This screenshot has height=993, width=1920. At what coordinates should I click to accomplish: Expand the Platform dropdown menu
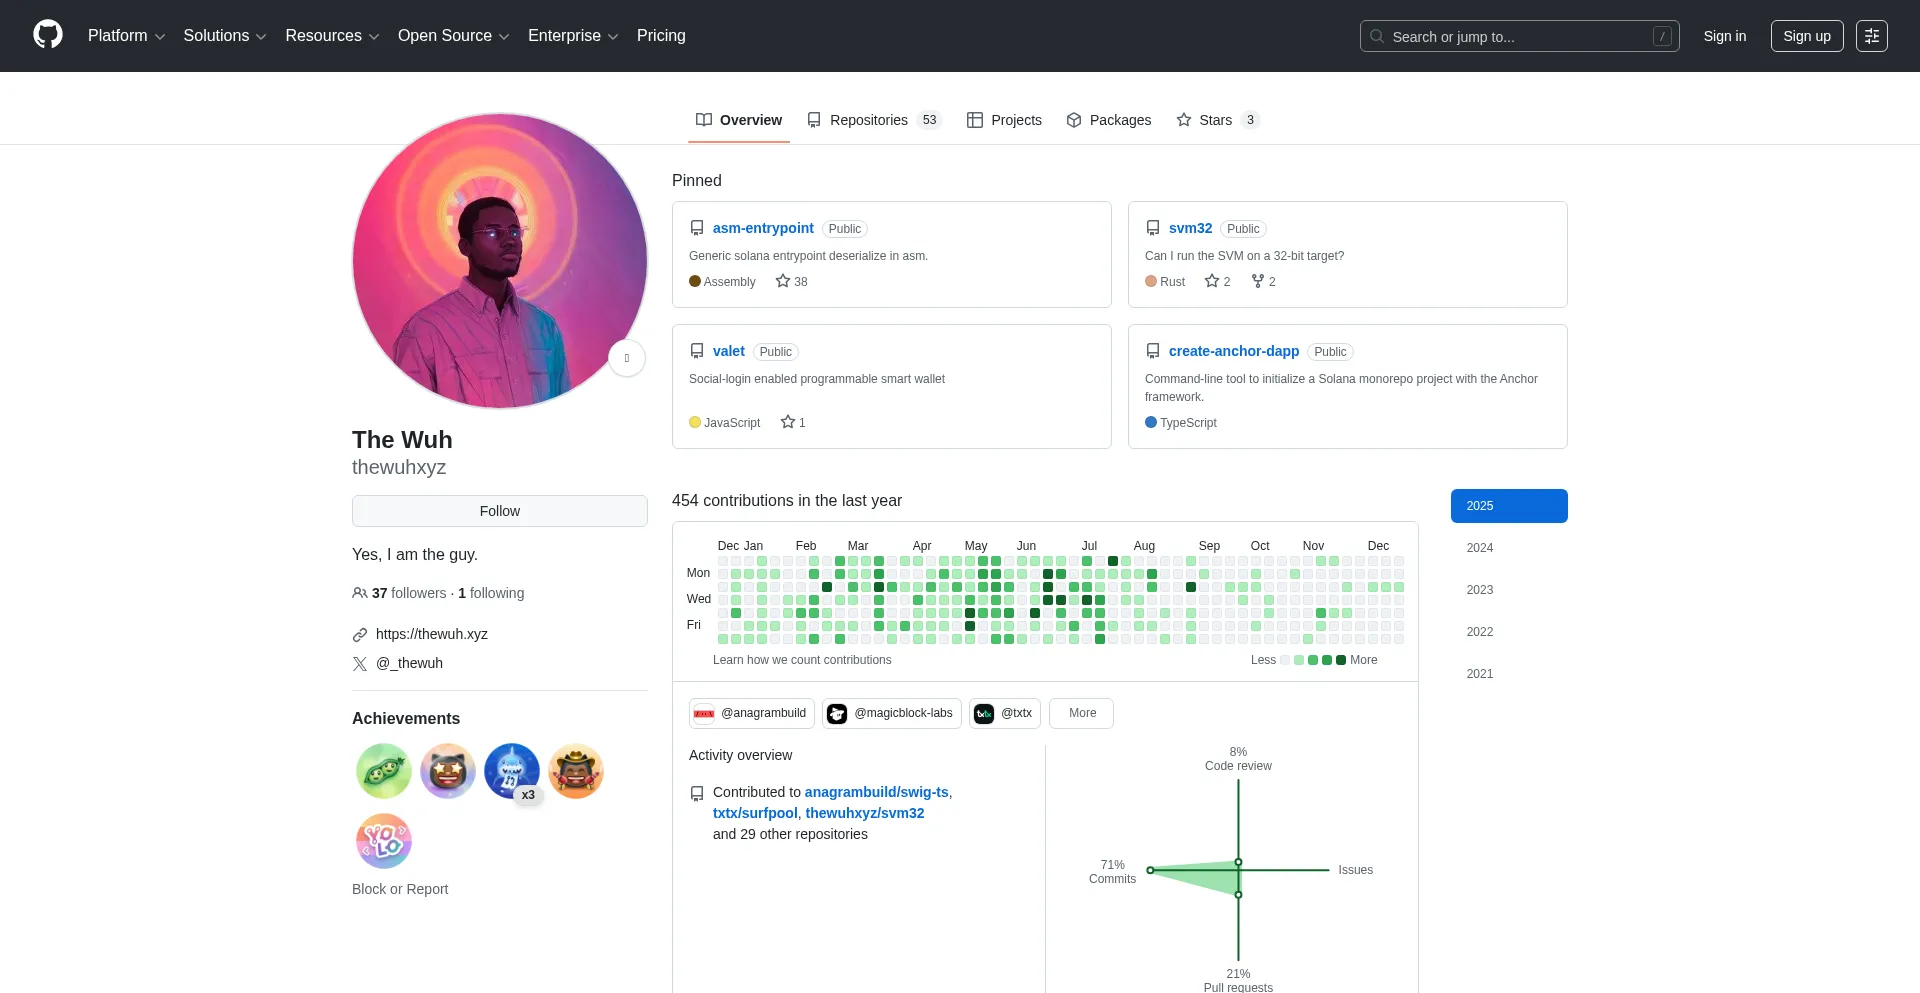tap(126, 36)
